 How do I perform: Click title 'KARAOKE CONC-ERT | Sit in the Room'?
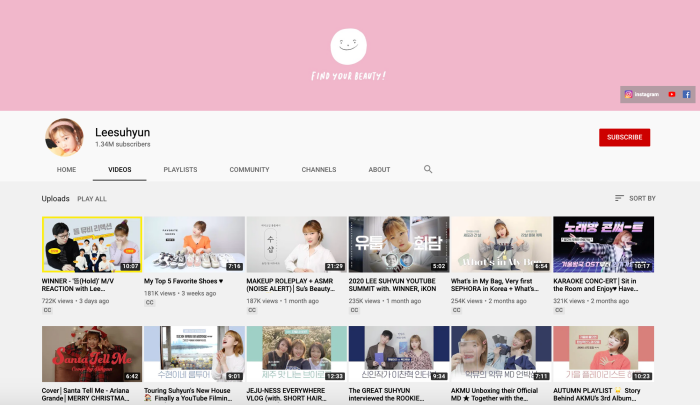(x=596, y=285)
